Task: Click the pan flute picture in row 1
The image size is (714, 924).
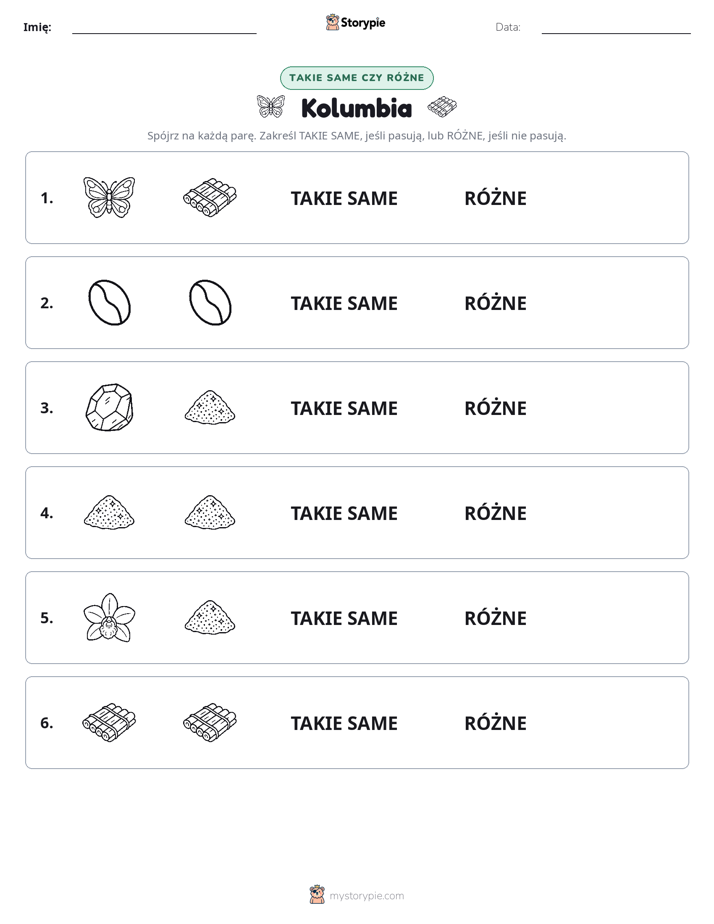Action: [210, 197]
